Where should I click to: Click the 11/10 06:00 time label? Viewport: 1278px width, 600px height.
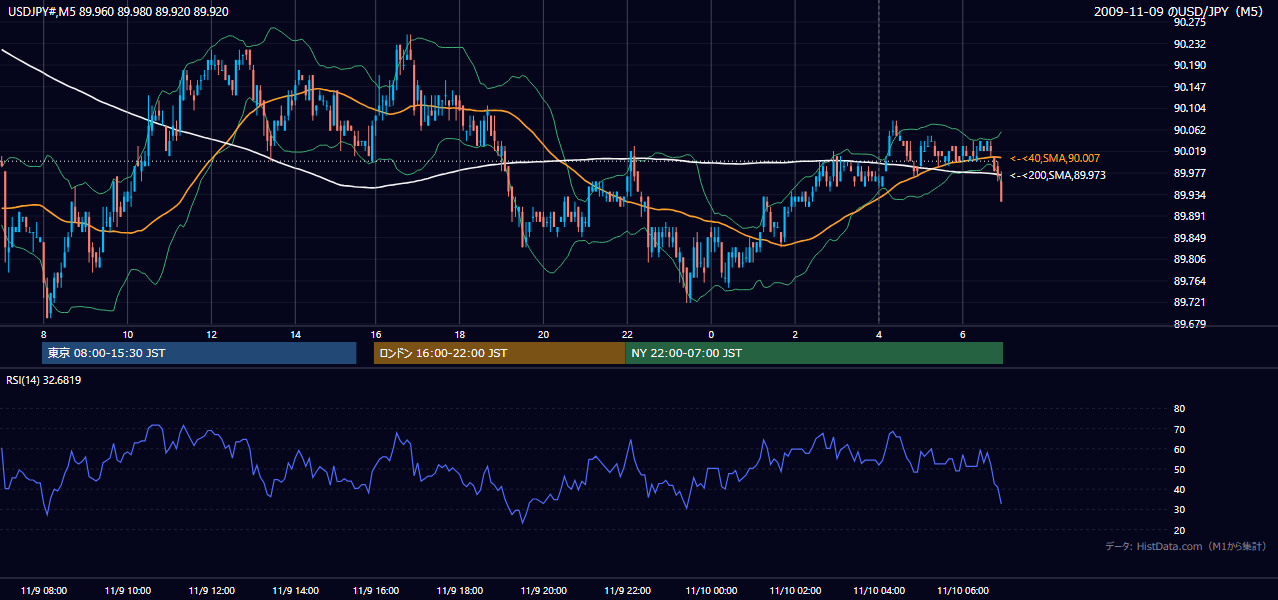point(962,590)
